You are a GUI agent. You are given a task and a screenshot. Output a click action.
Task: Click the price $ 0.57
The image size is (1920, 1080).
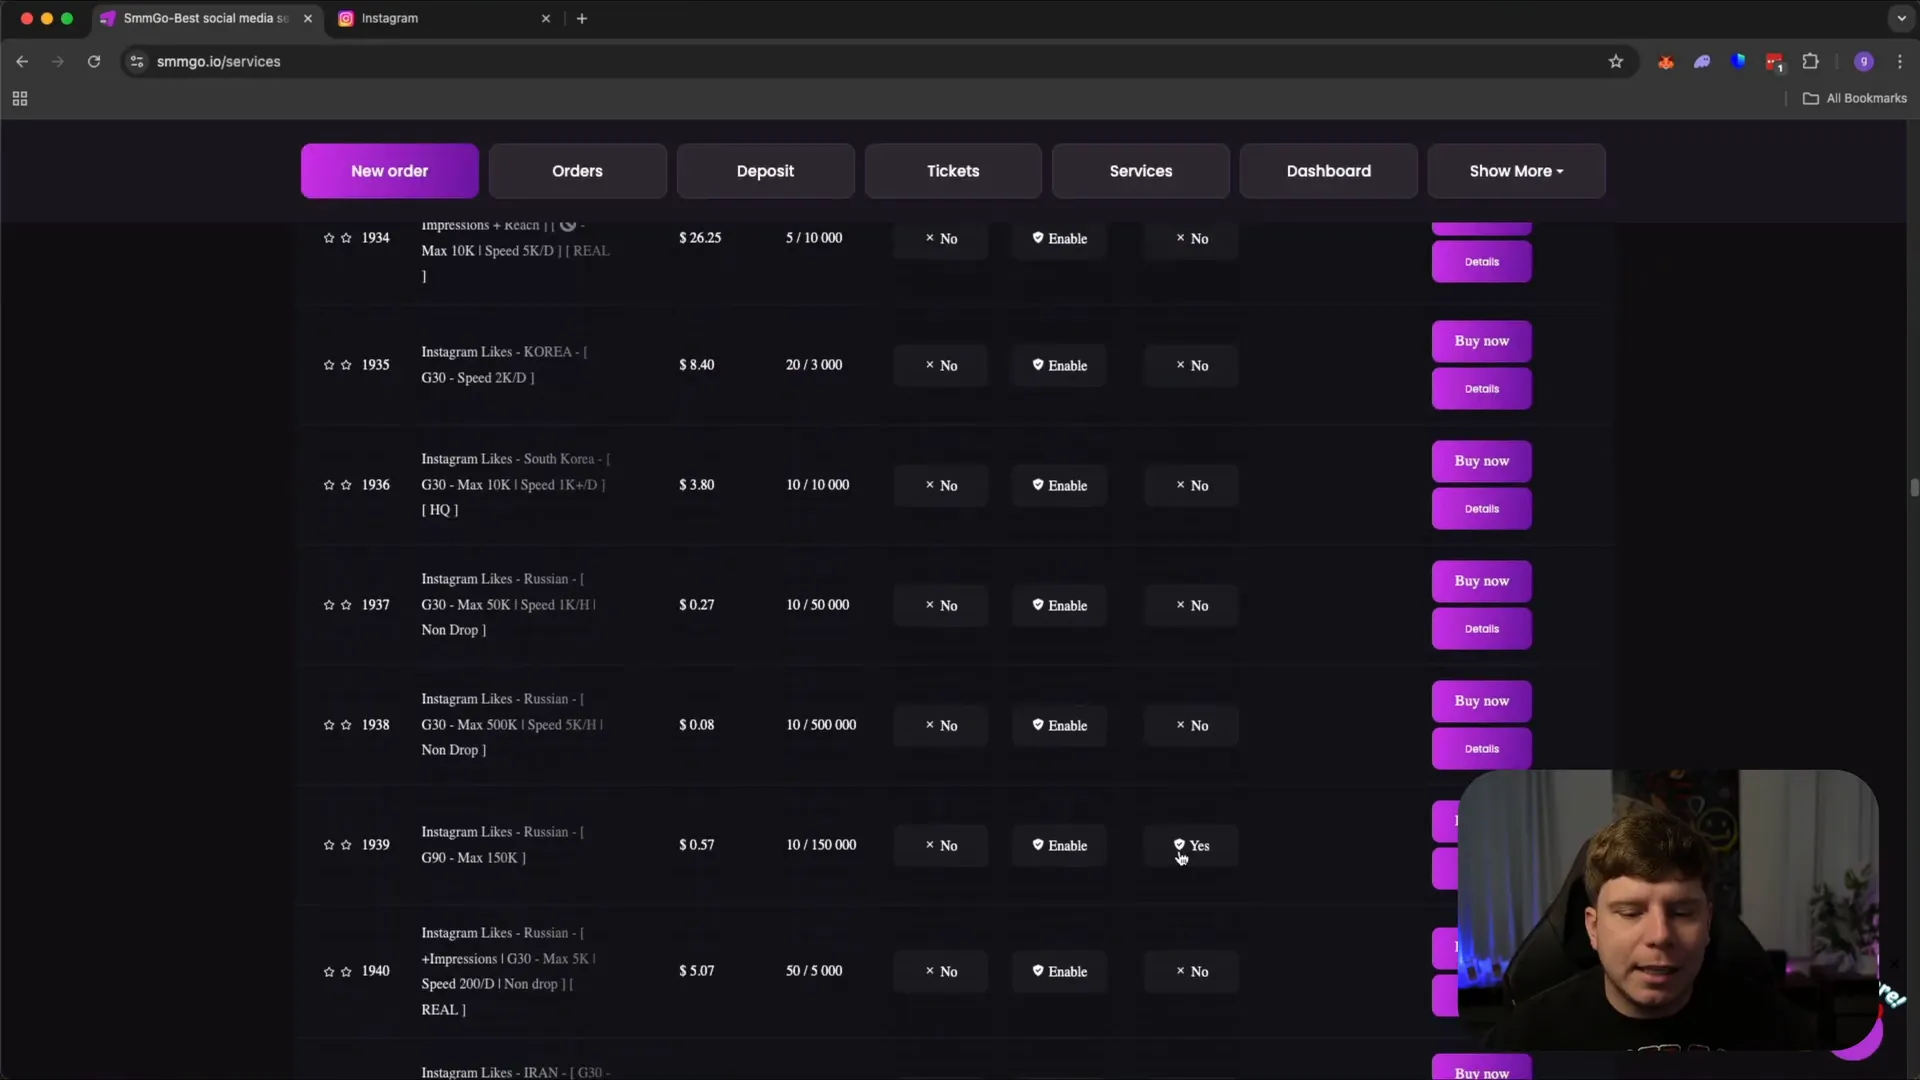tap(696, 845)
